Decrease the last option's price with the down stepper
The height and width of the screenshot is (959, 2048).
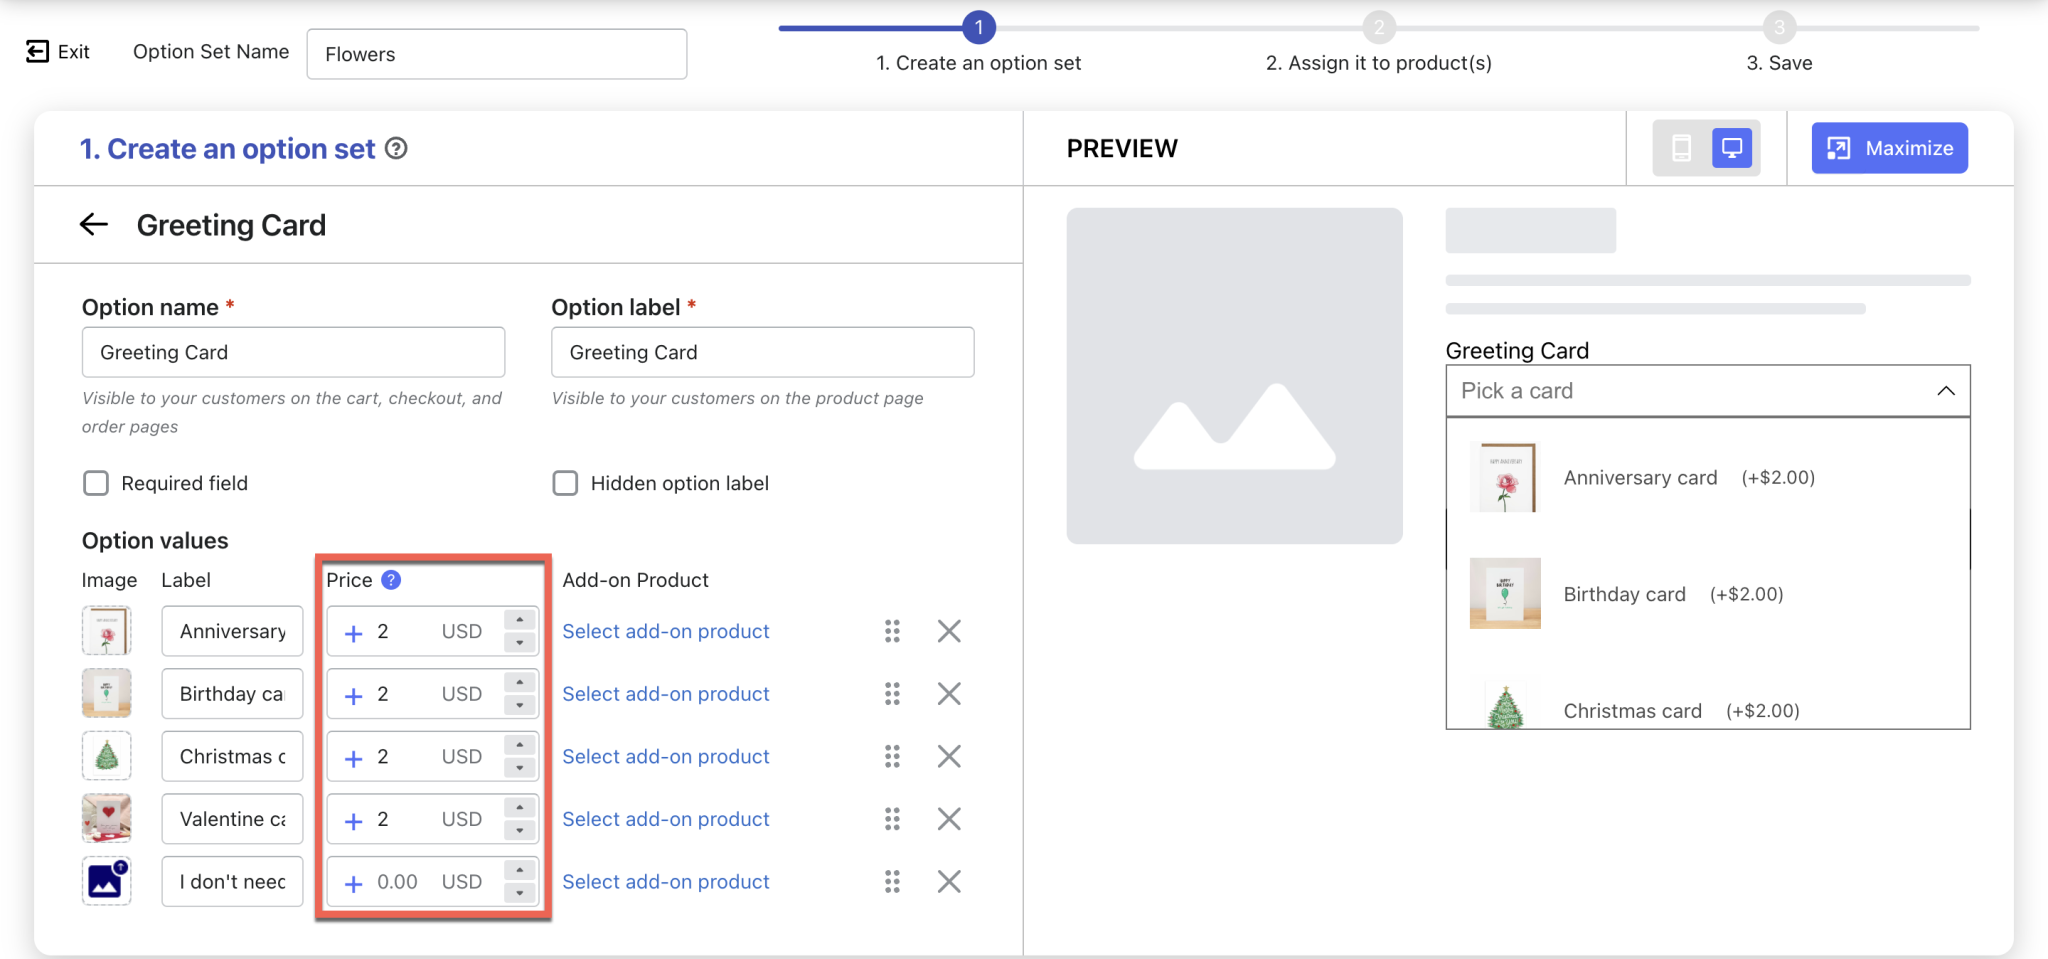[519, 891]
